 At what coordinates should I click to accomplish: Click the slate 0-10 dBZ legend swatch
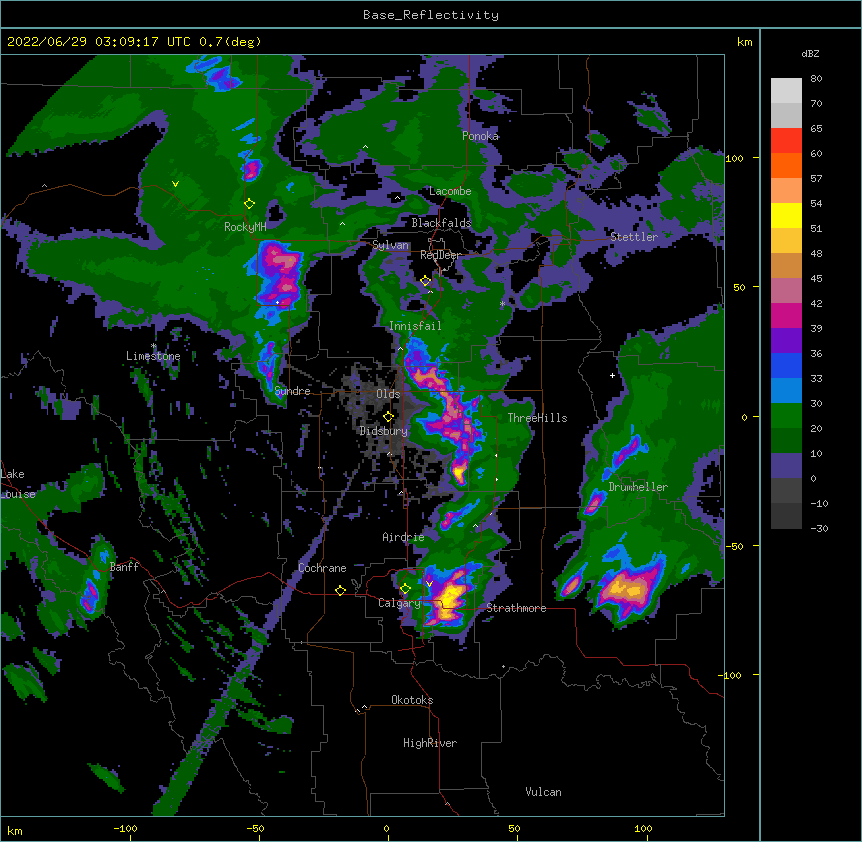coord(786,466)
